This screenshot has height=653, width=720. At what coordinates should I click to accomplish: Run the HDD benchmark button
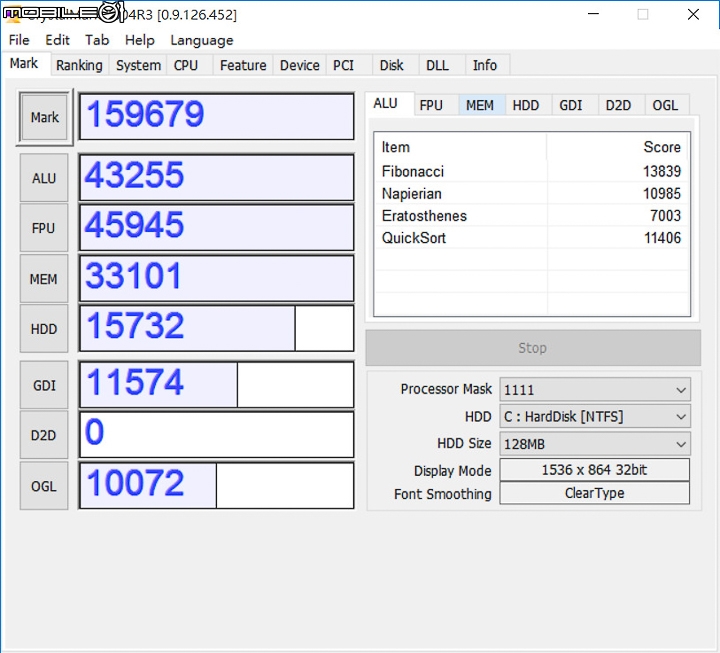pos(44,329)
